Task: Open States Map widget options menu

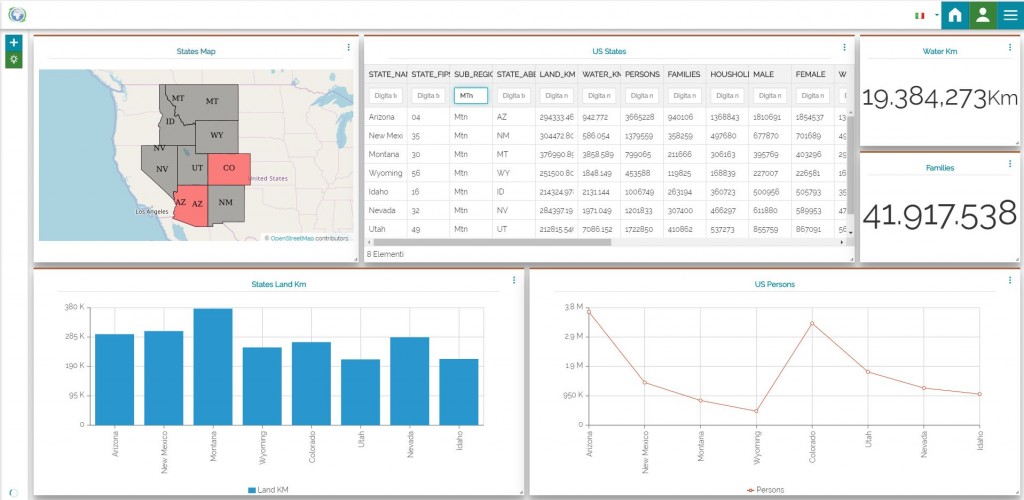Action: [x=348, y=47]
